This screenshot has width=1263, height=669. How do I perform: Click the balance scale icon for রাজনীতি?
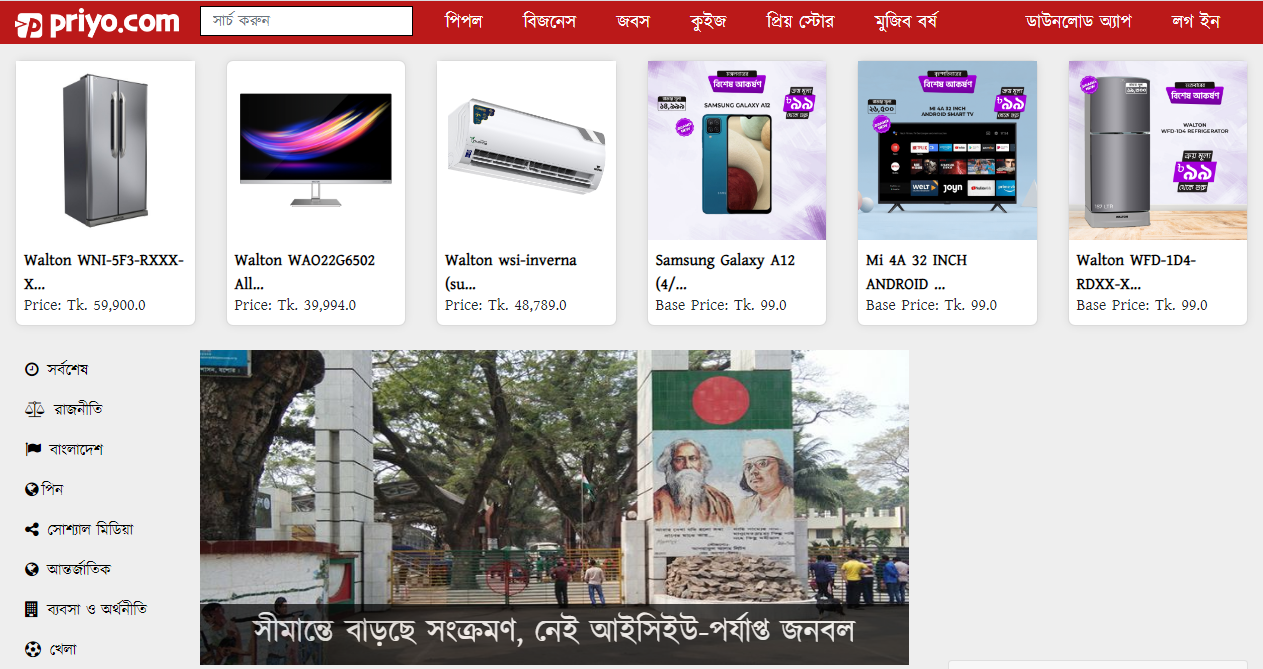pyautogui.click(x=33, y=410)
